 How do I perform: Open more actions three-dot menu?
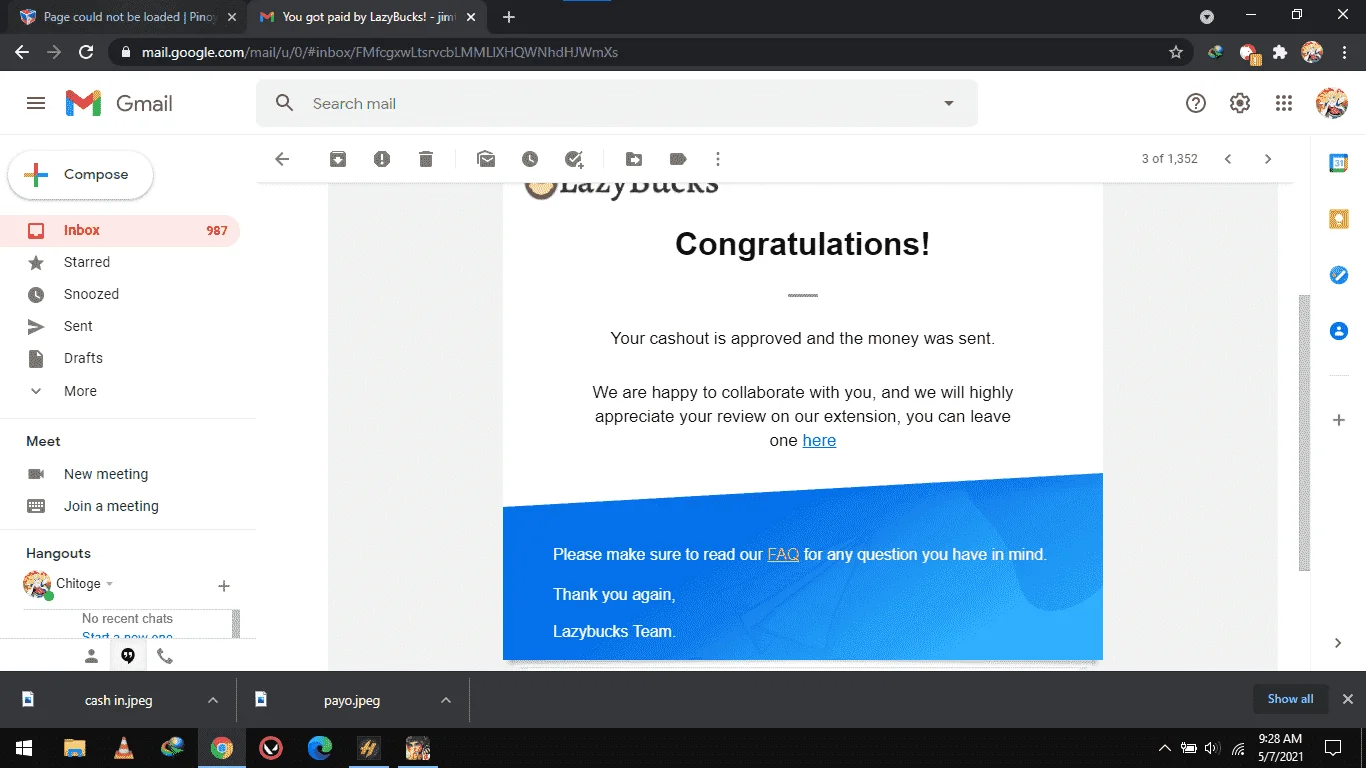[x=718, y=159]
